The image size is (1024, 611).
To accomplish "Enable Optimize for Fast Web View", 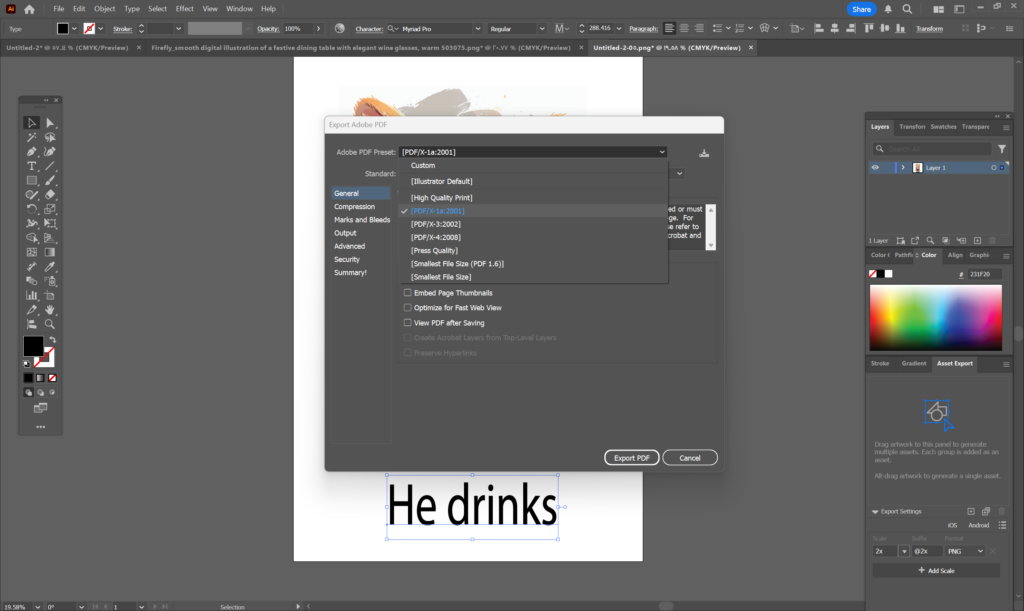I will tap(408, 307).
